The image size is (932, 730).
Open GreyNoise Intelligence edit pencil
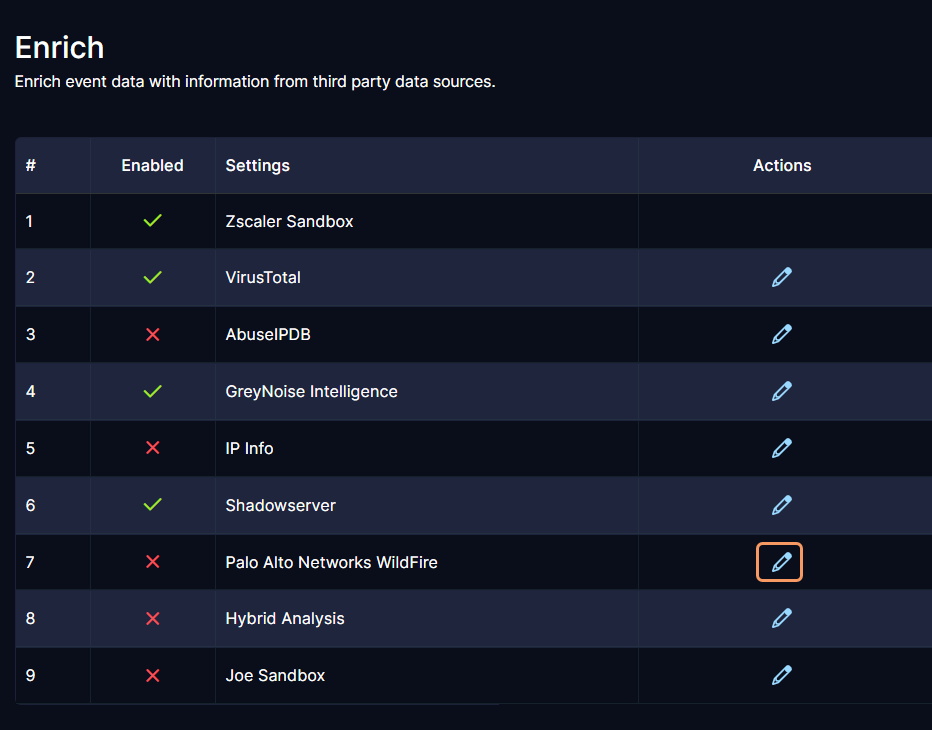click(x=782, y=391)
